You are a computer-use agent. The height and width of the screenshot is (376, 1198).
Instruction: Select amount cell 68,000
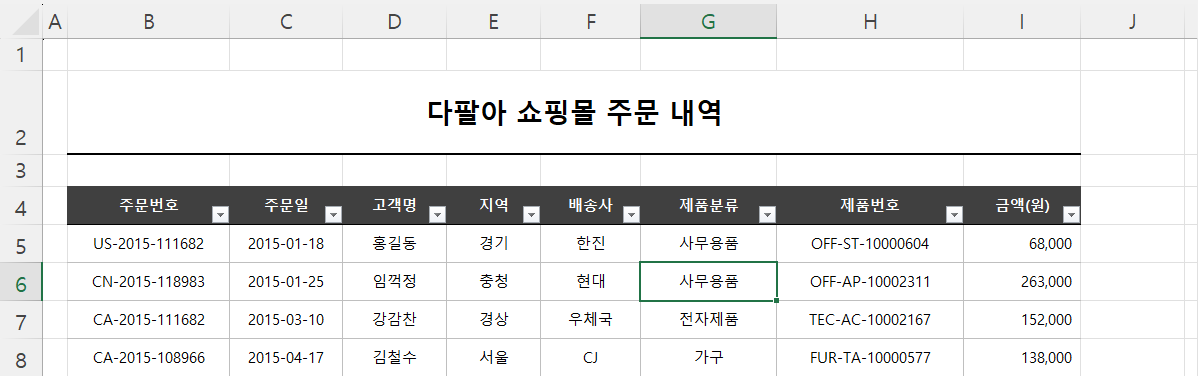point(1022,244)
